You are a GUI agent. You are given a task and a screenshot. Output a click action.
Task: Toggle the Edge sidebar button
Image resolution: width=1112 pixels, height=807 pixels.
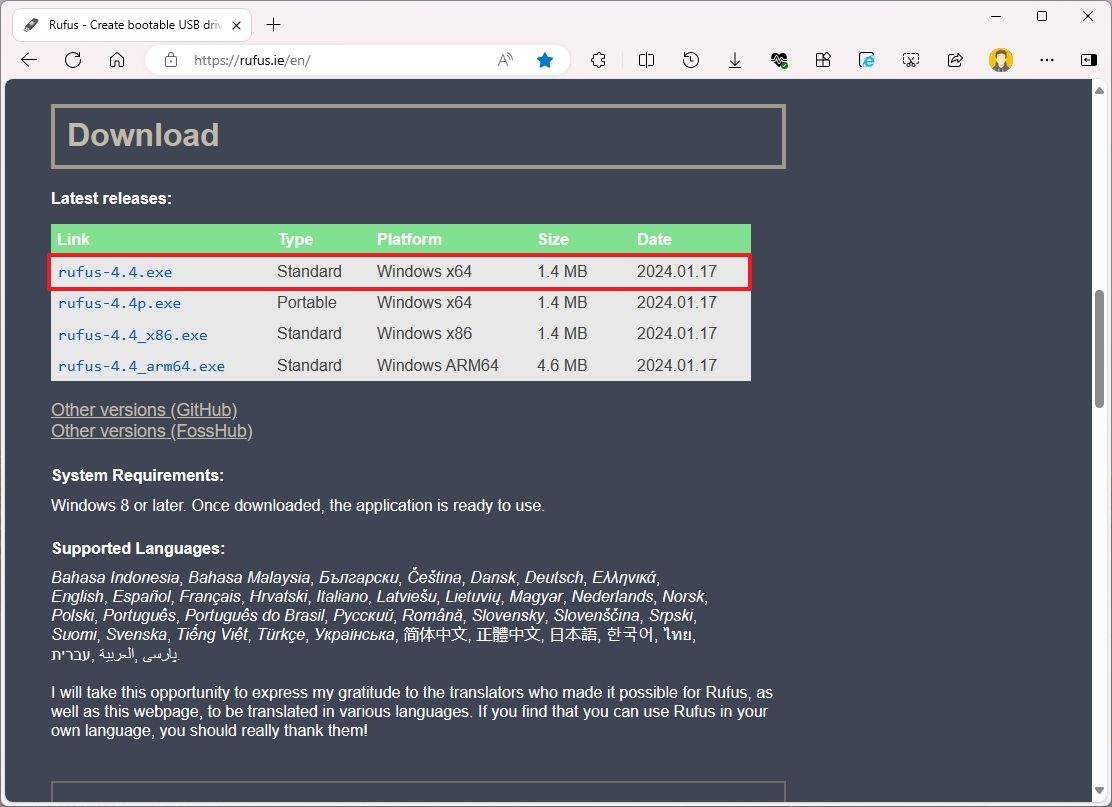(x=1089, y=60)
